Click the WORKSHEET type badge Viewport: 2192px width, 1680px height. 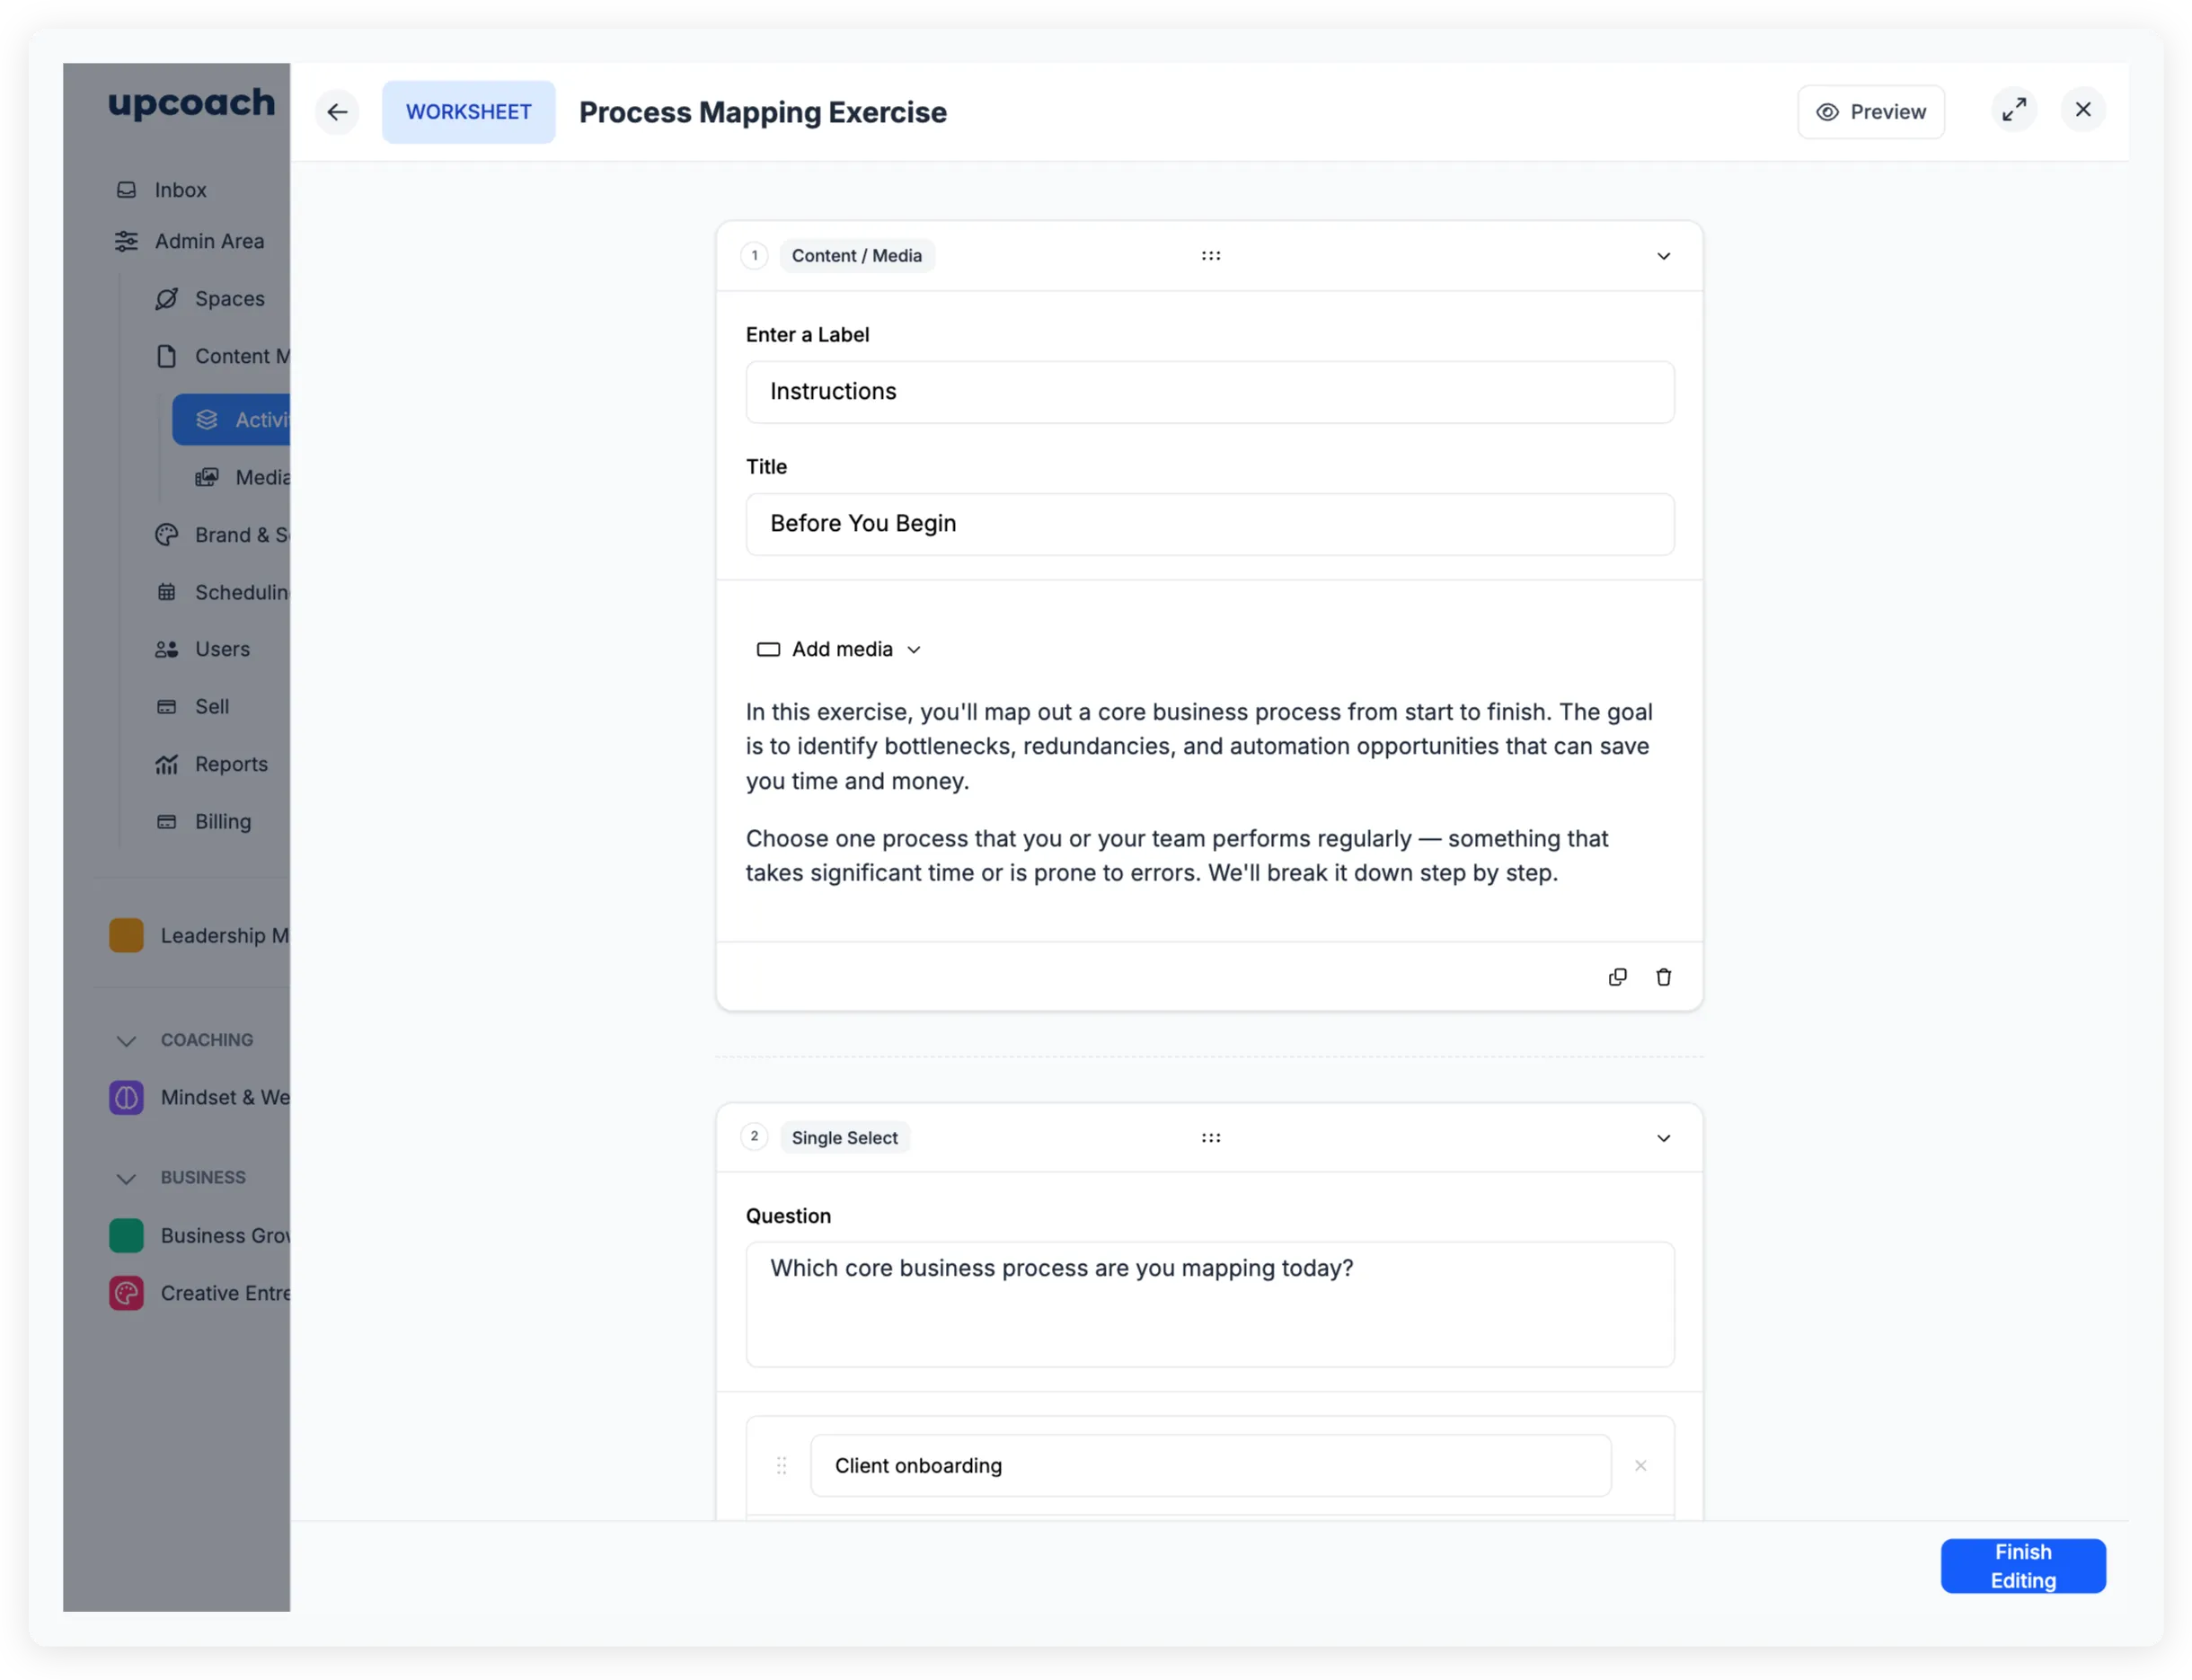click(468, 112)
